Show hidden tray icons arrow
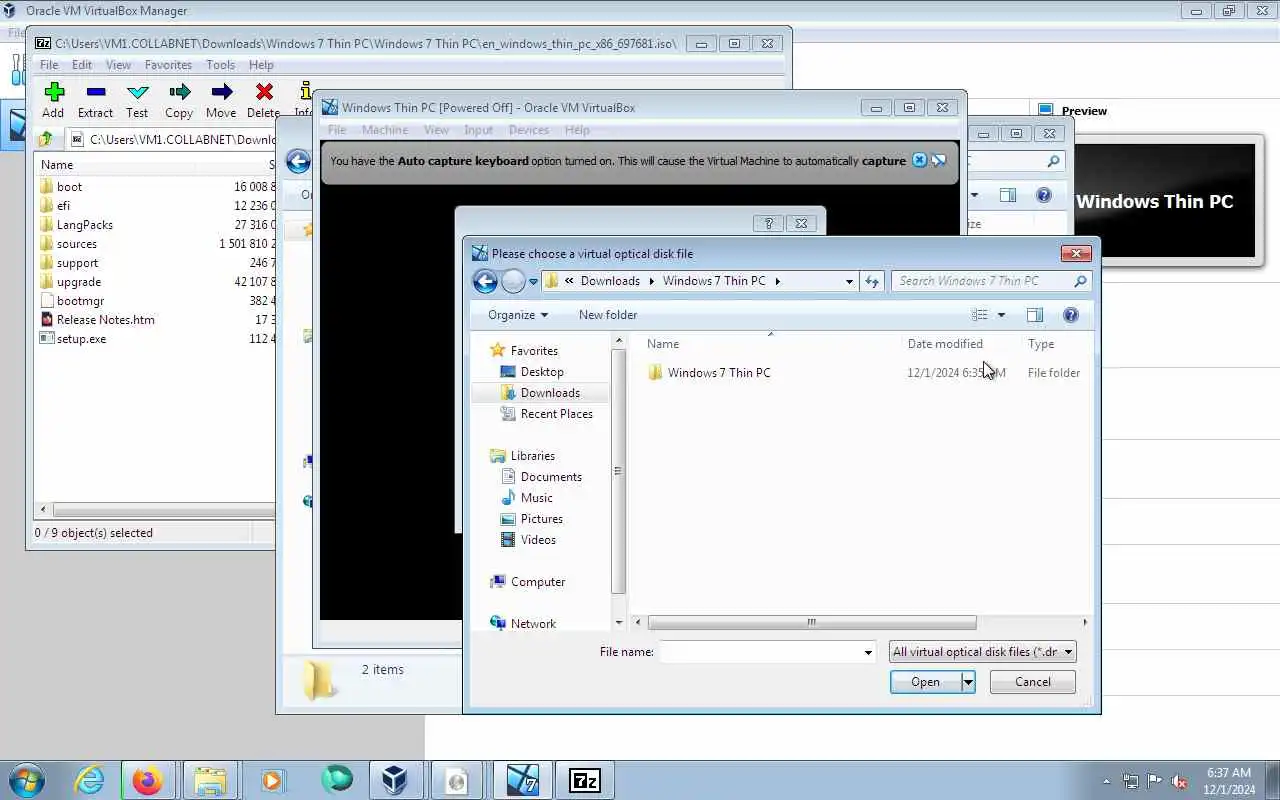The width and height of the screenshot is (1280, 800). tap(1106, 781)
